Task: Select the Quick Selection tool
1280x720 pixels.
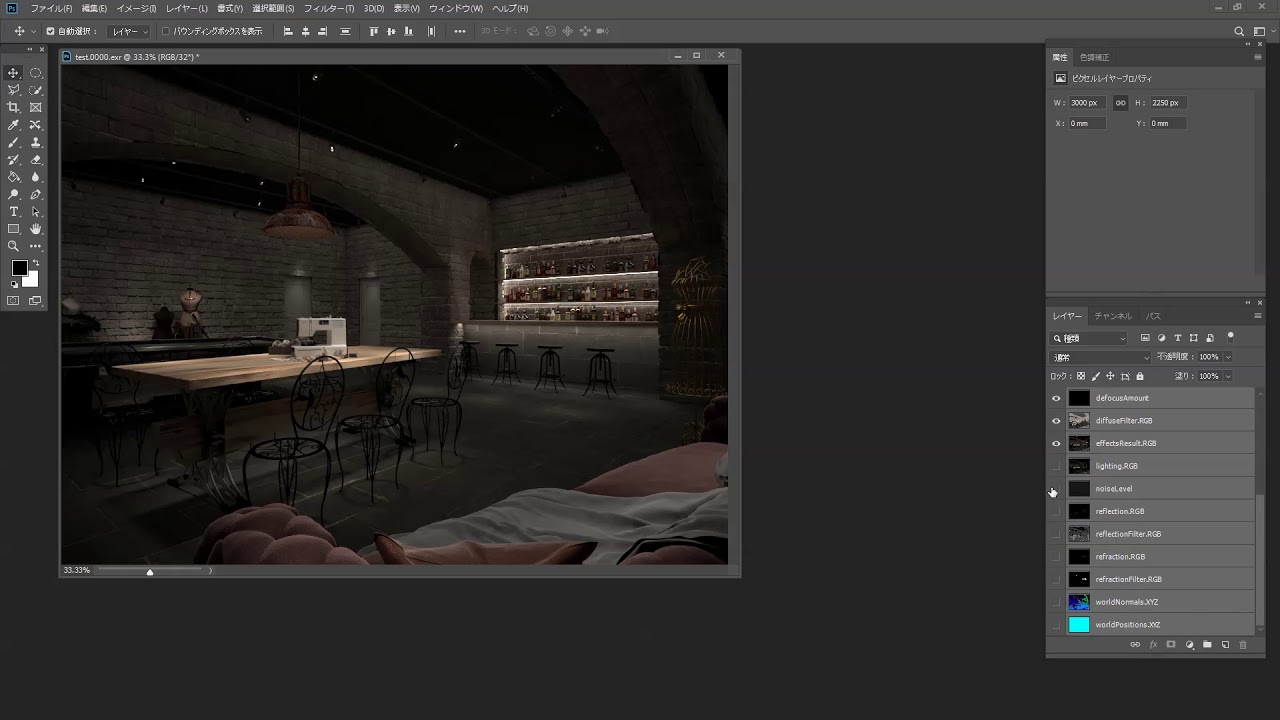Action: tap(36, 90)
